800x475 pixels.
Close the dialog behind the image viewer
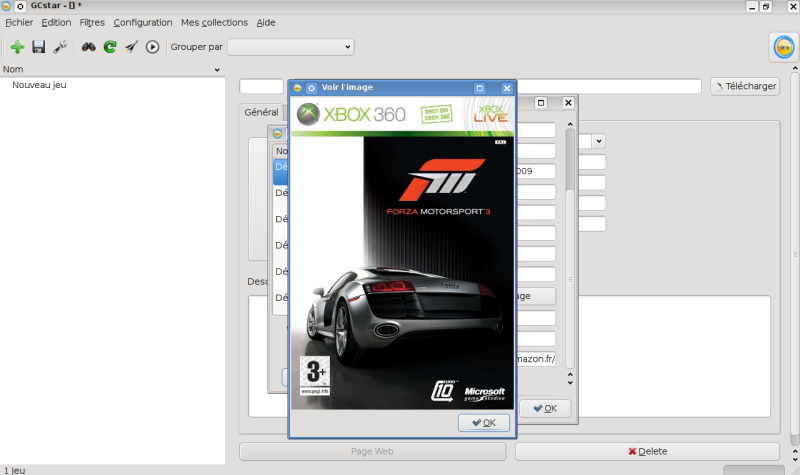coord(568,103)
